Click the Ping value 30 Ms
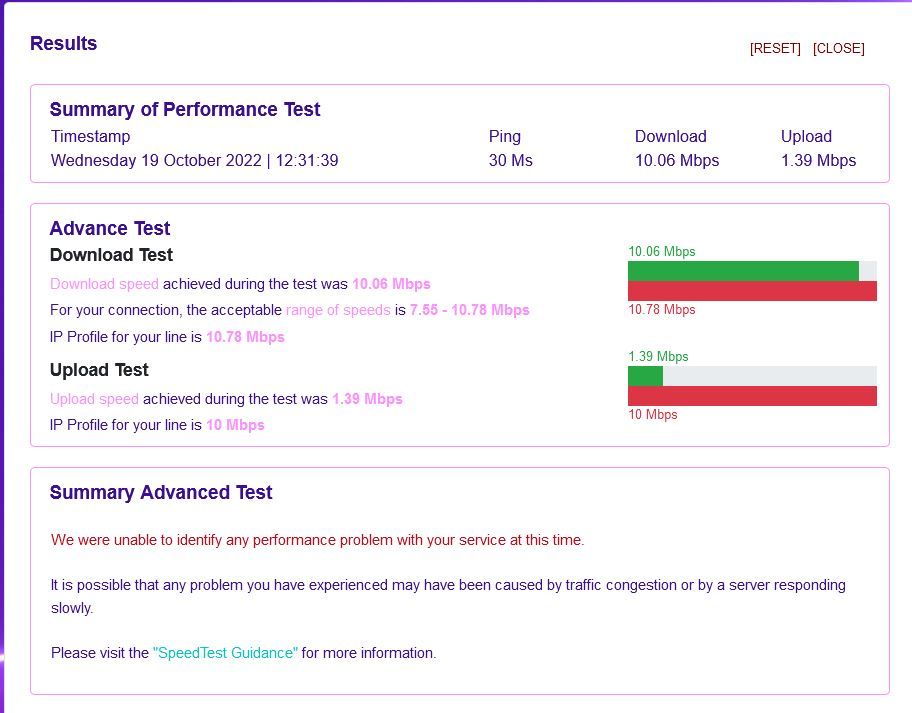 pyautogui.click(x=510, y=161)
